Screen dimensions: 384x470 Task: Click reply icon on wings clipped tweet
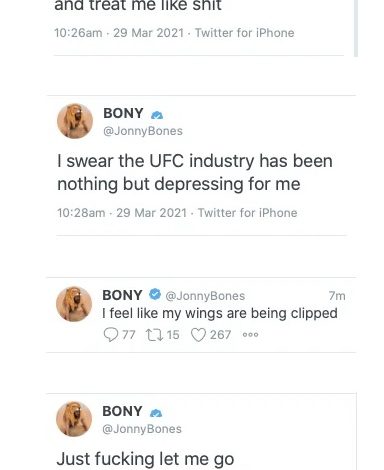[x=111, y=335]
